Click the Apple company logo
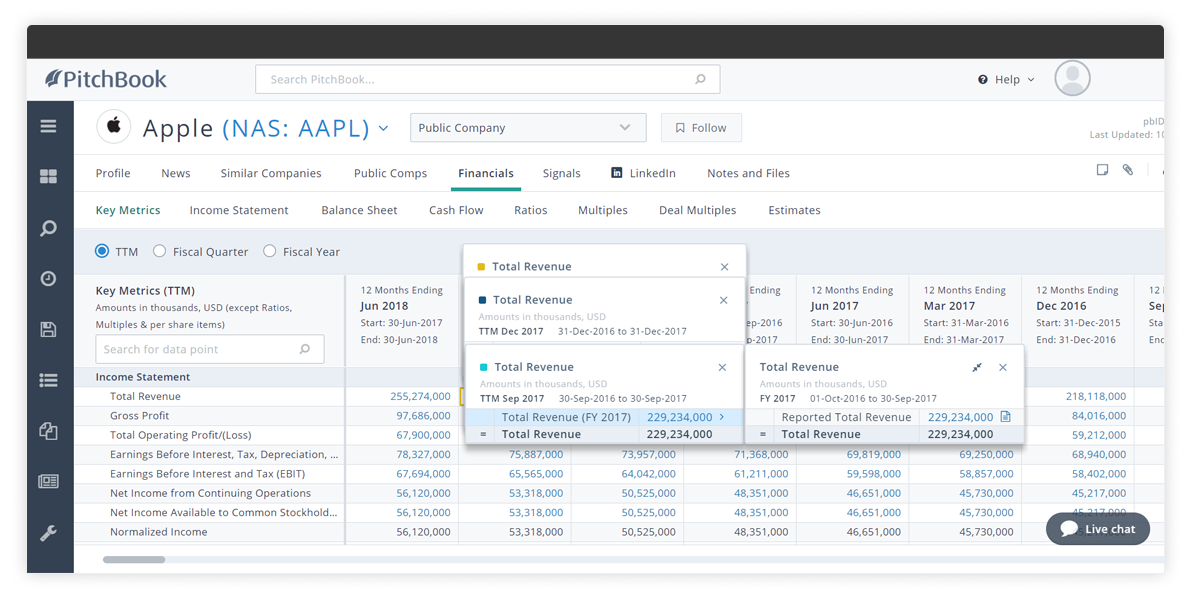Image resolution: width=1200 pixels, height=606 pixels. pyautogui.click(x=114, y=127)
